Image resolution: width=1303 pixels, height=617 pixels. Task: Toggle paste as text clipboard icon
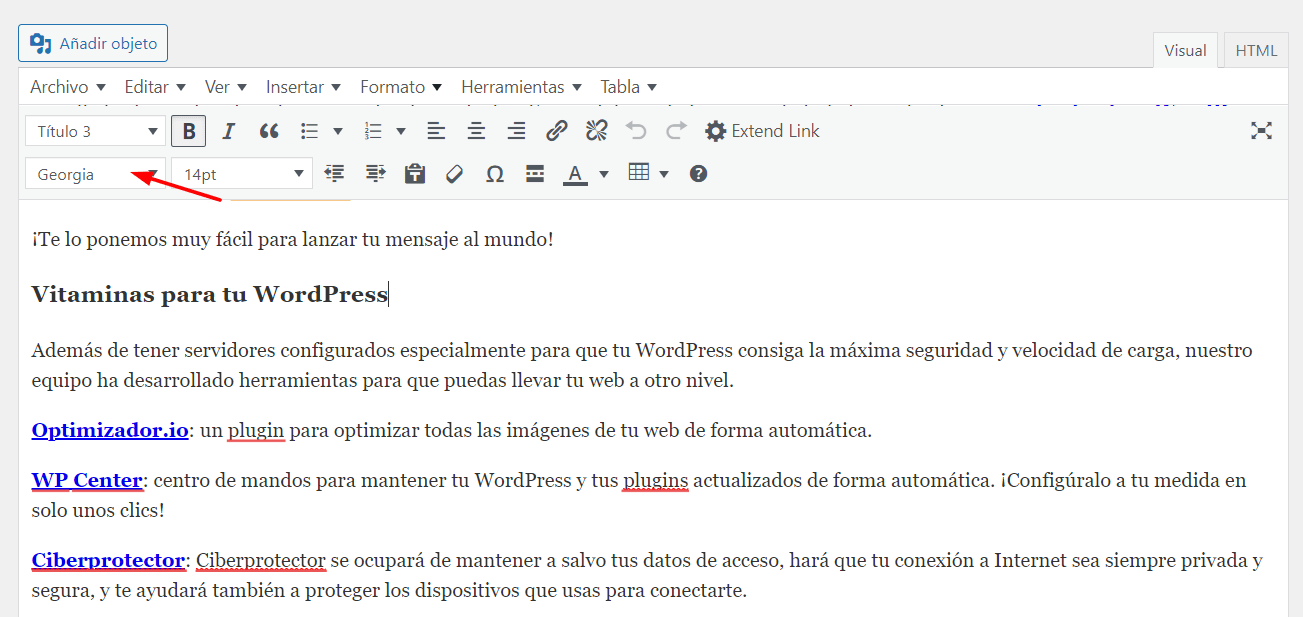pos(415,174)
